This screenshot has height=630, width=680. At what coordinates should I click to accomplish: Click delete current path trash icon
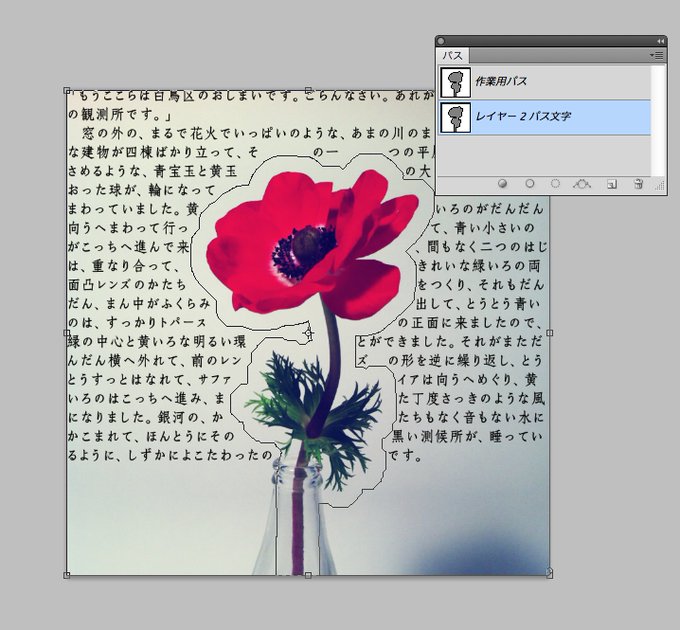pyautogui.click(x=638, y=184)
